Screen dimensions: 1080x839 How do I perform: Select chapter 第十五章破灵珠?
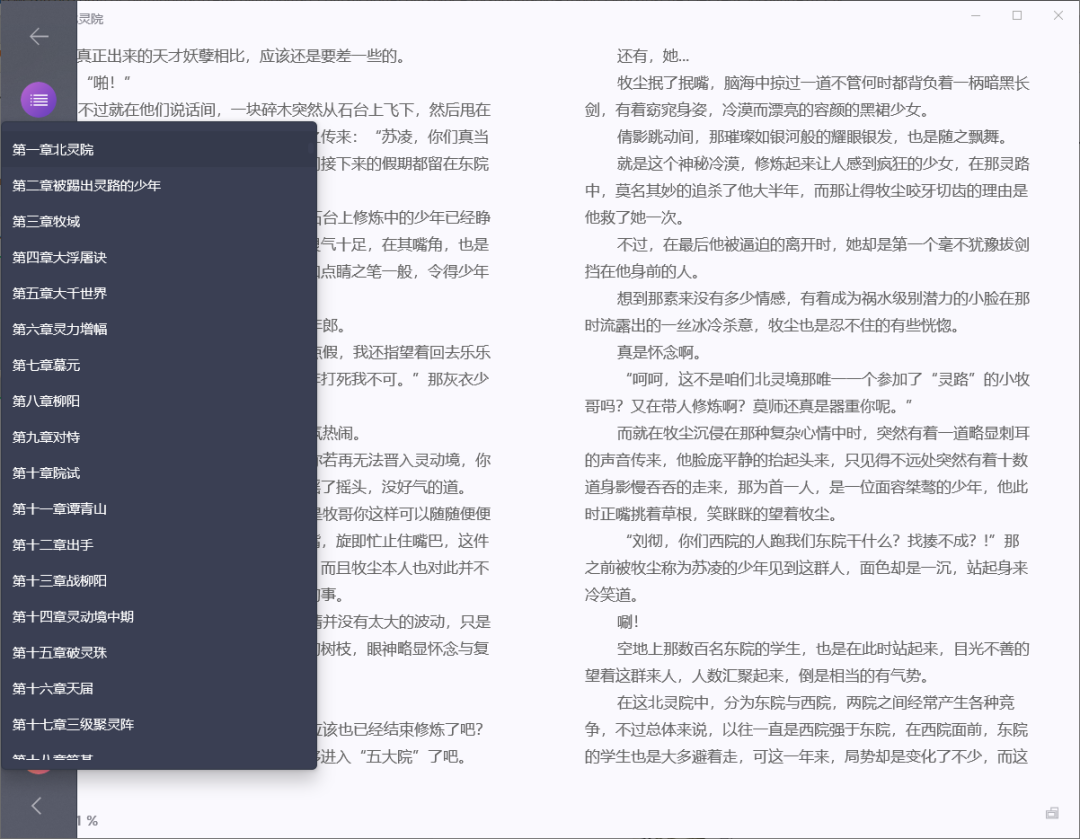pos(159,652)
